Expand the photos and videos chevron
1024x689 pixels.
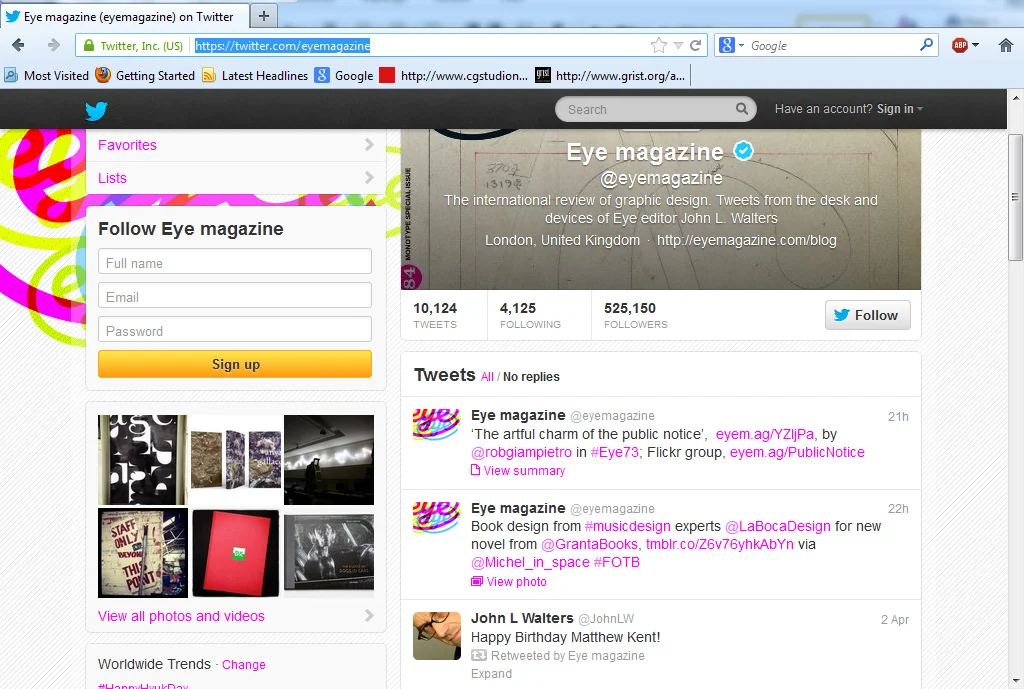(x=369, y=615)
